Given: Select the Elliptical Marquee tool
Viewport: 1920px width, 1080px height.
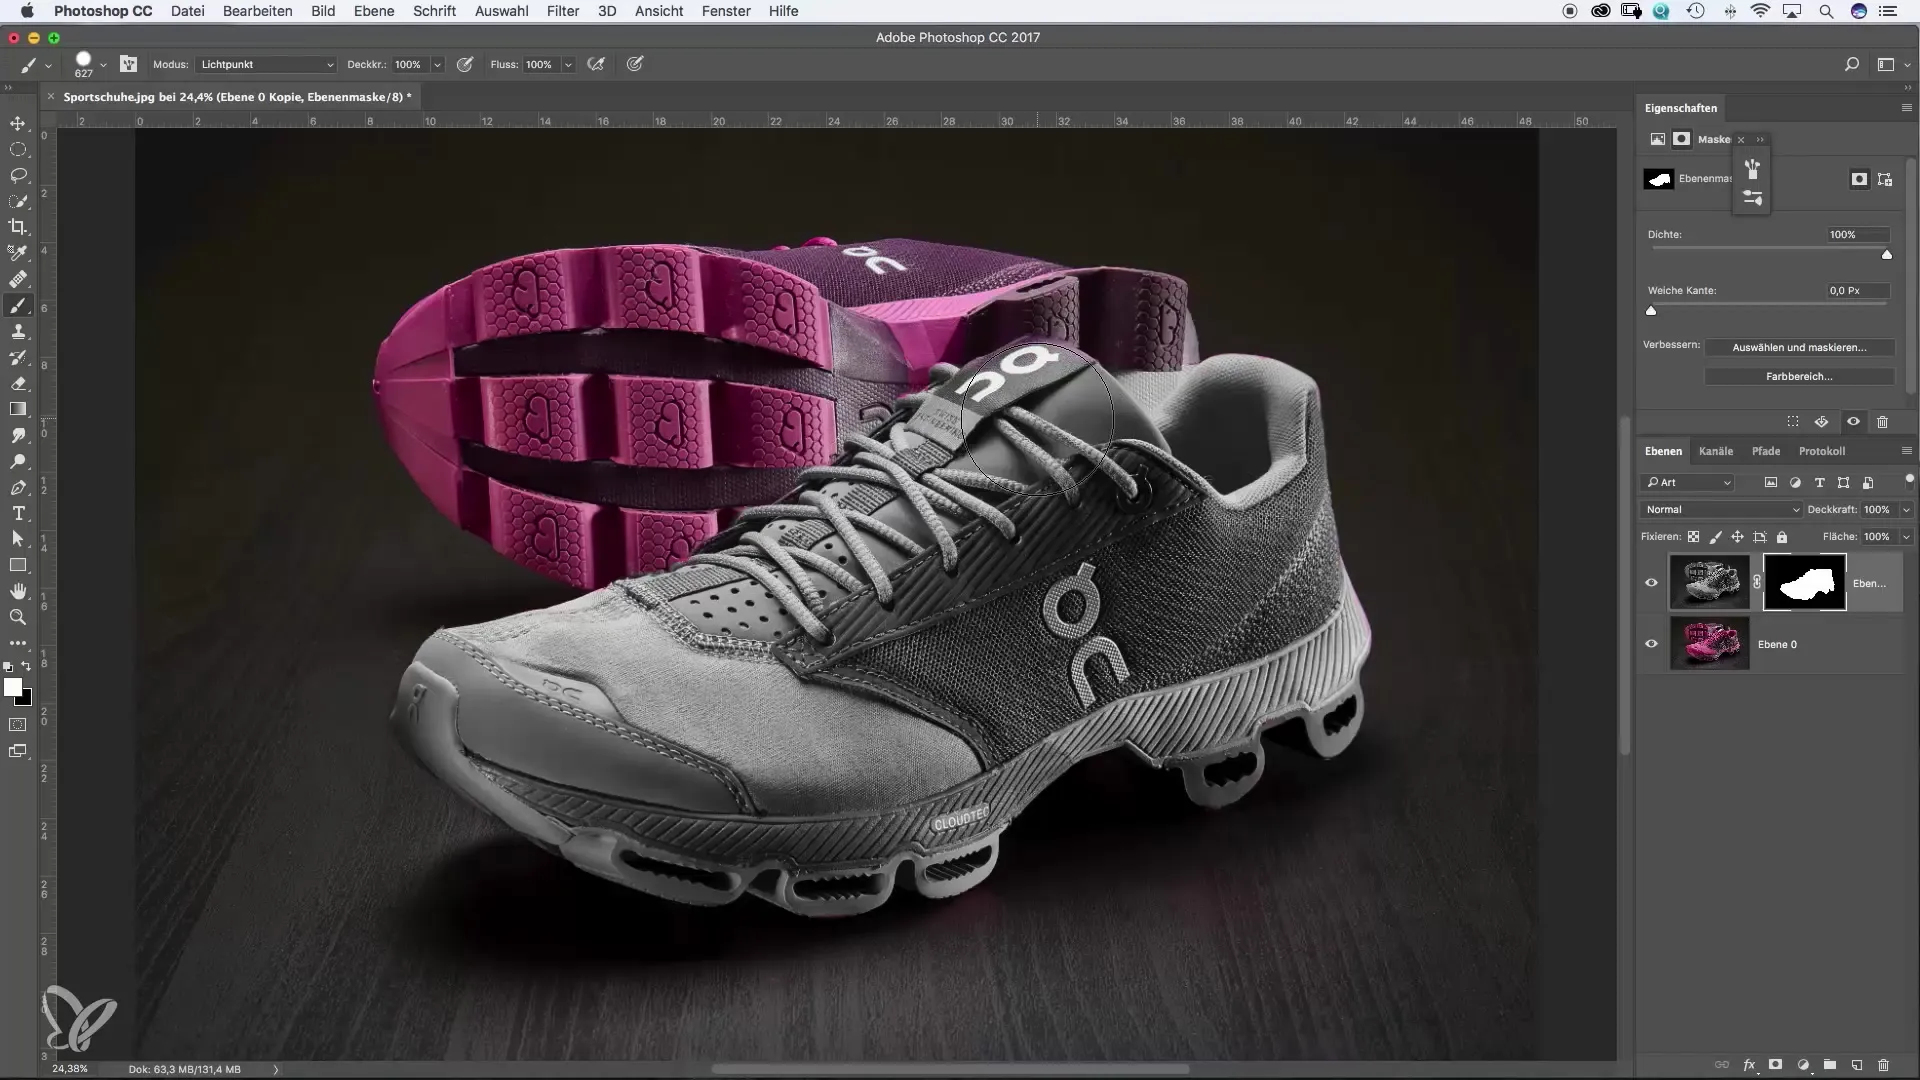Looking at the screenshot, I should point(18,149).
